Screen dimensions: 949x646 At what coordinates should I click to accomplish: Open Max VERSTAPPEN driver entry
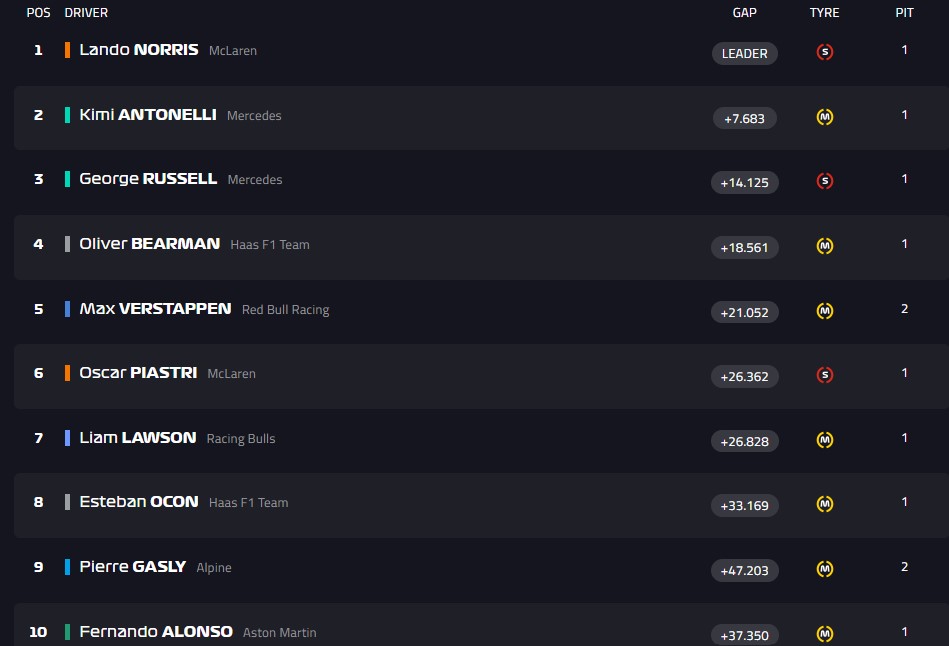[155, 309]
